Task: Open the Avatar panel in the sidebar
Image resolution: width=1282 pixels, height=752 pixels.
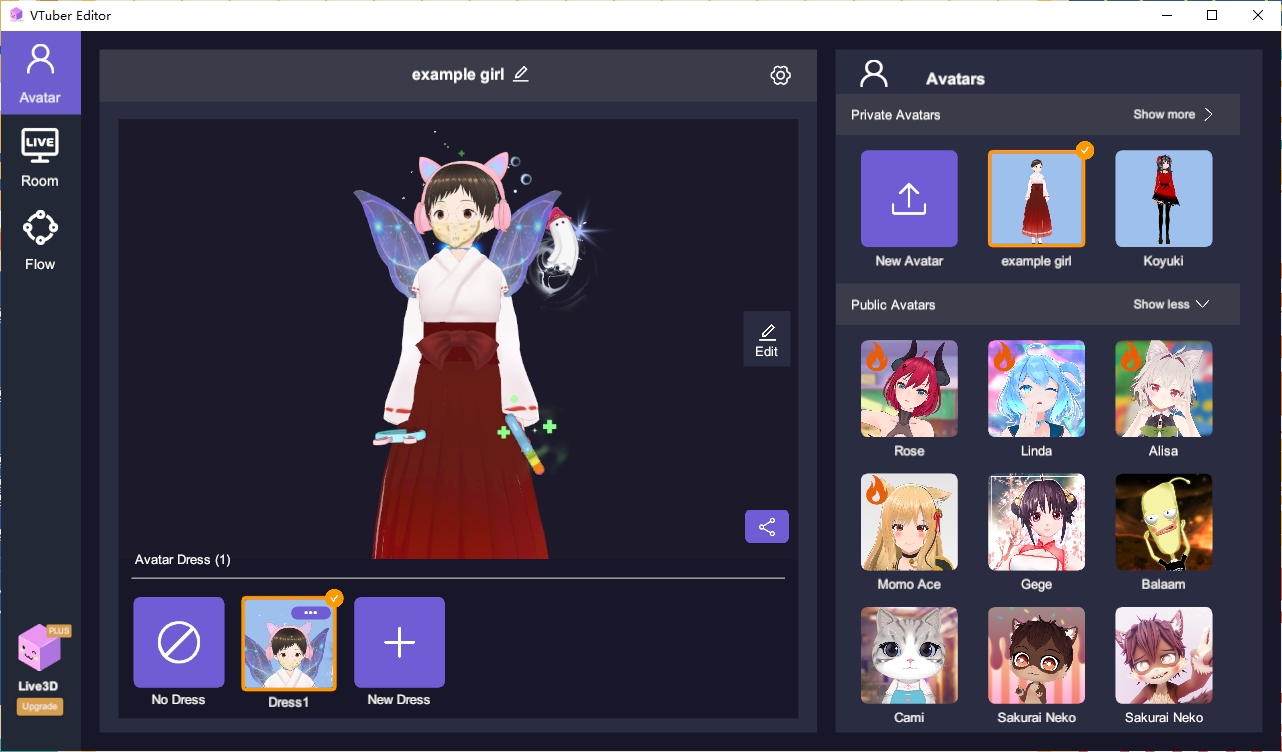Action: [x=40, y=73]
